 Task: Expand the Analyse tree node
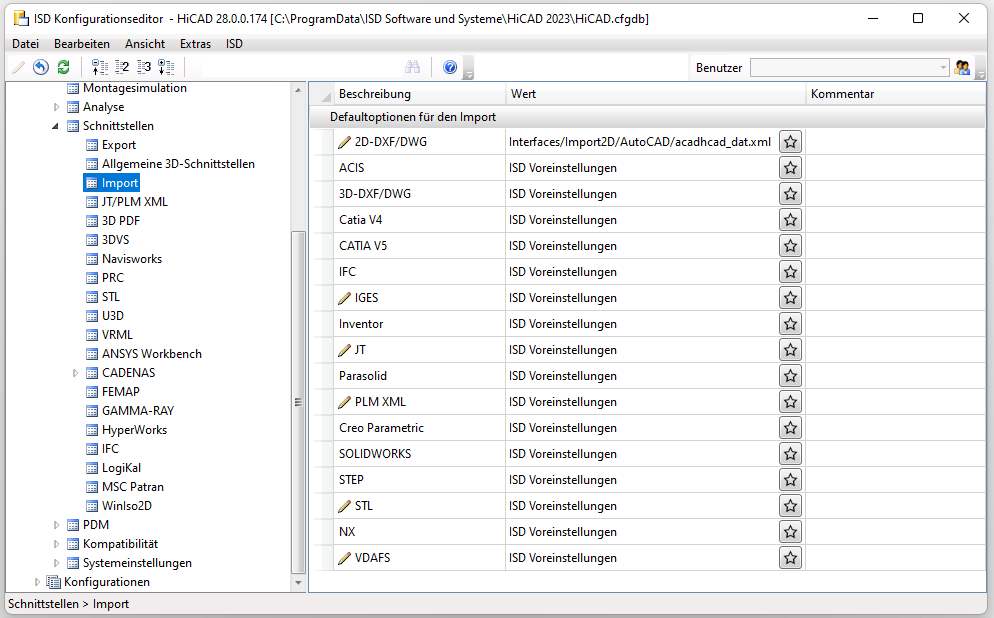coord(56,107)
